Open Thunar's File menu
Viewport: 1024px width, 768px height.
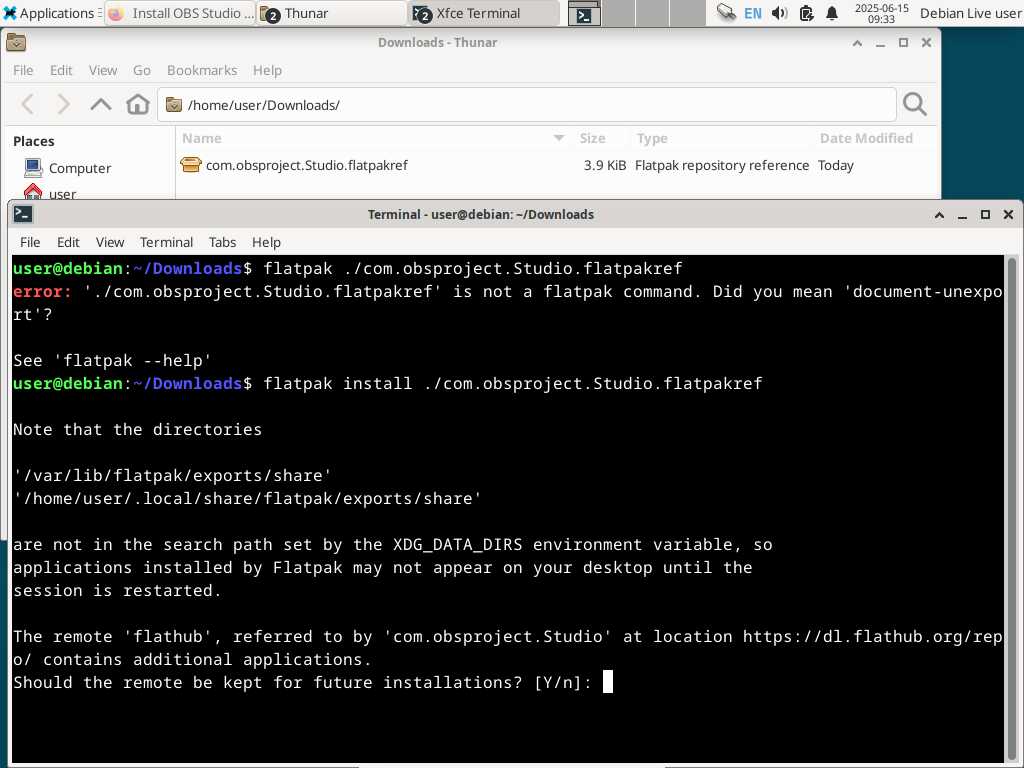tap(23, 70)
